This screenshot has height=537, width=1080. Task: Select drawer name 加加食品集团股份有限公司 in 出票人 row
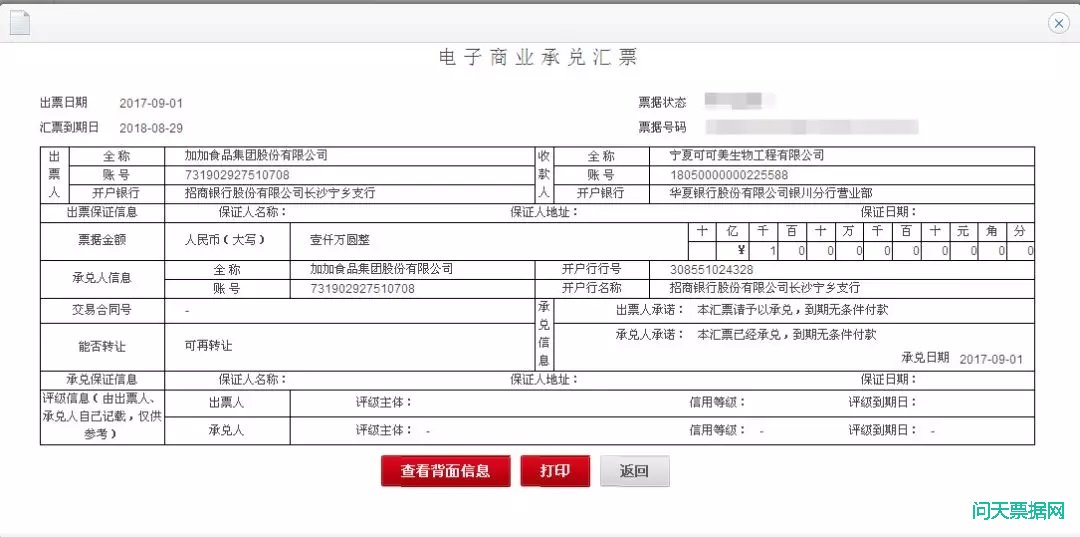pos(256,156)
